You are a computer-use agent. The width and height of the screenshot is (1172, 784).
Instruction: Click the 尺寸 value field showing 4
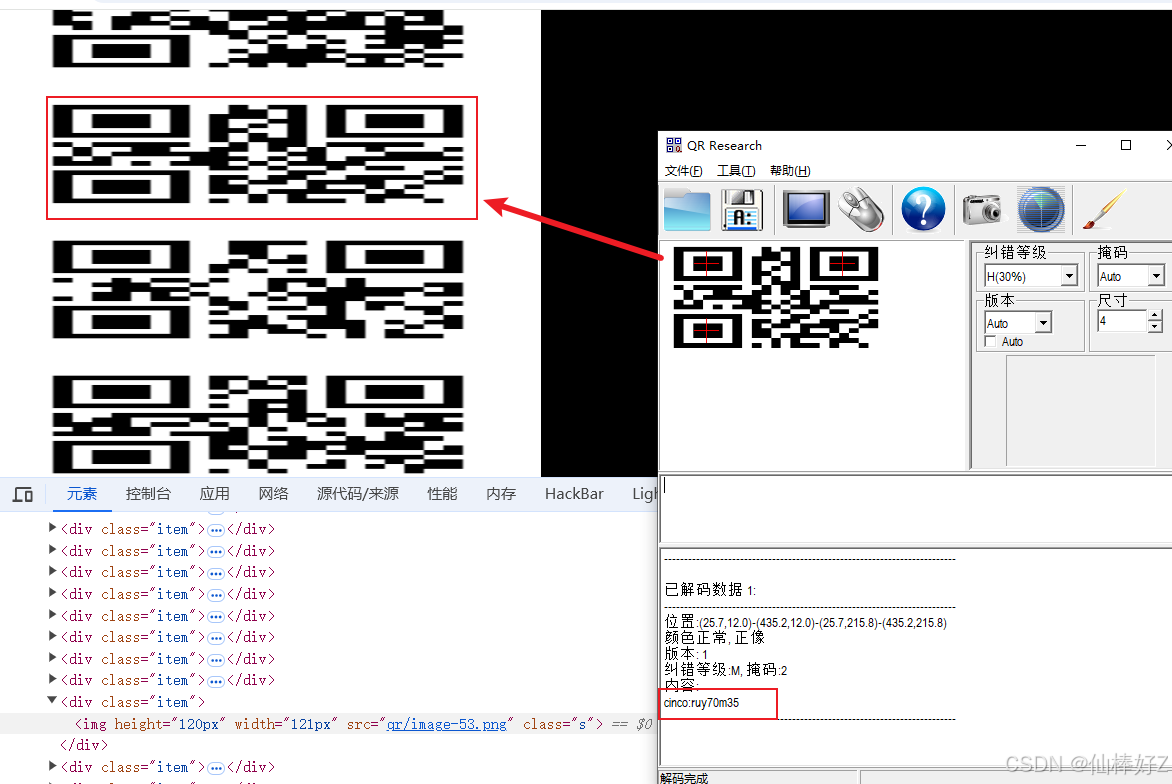tap(1122, 321)
